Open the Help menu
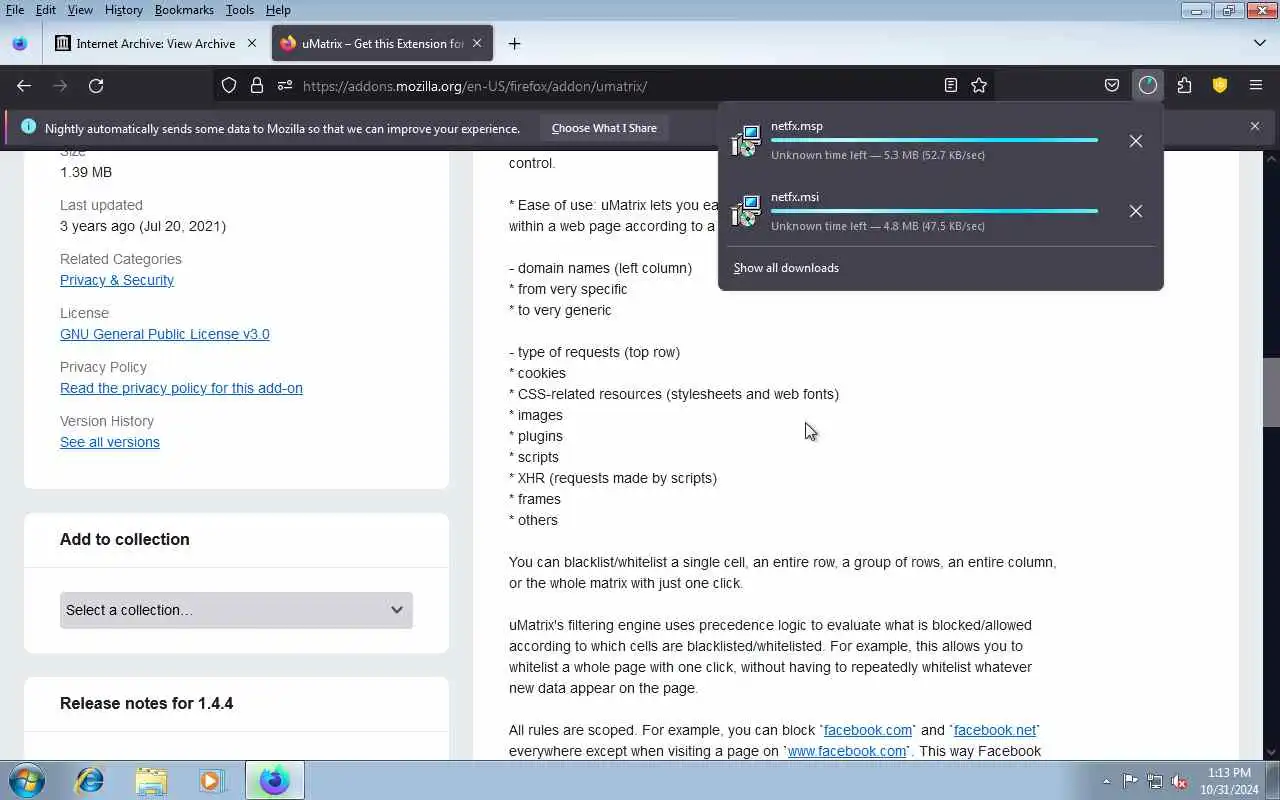Image resolution: width=1280 pixels, height=800 pixels. tap(278, 10)
